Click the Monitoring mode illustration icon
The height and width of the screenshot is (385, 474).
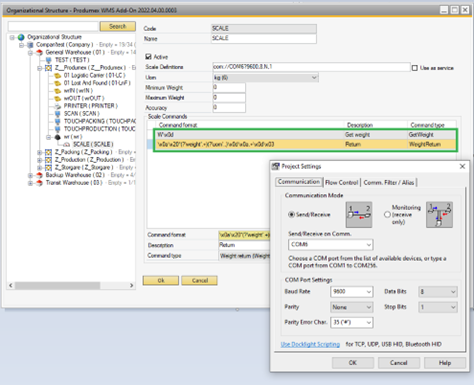pyautogui.click(x=439, y=215)
